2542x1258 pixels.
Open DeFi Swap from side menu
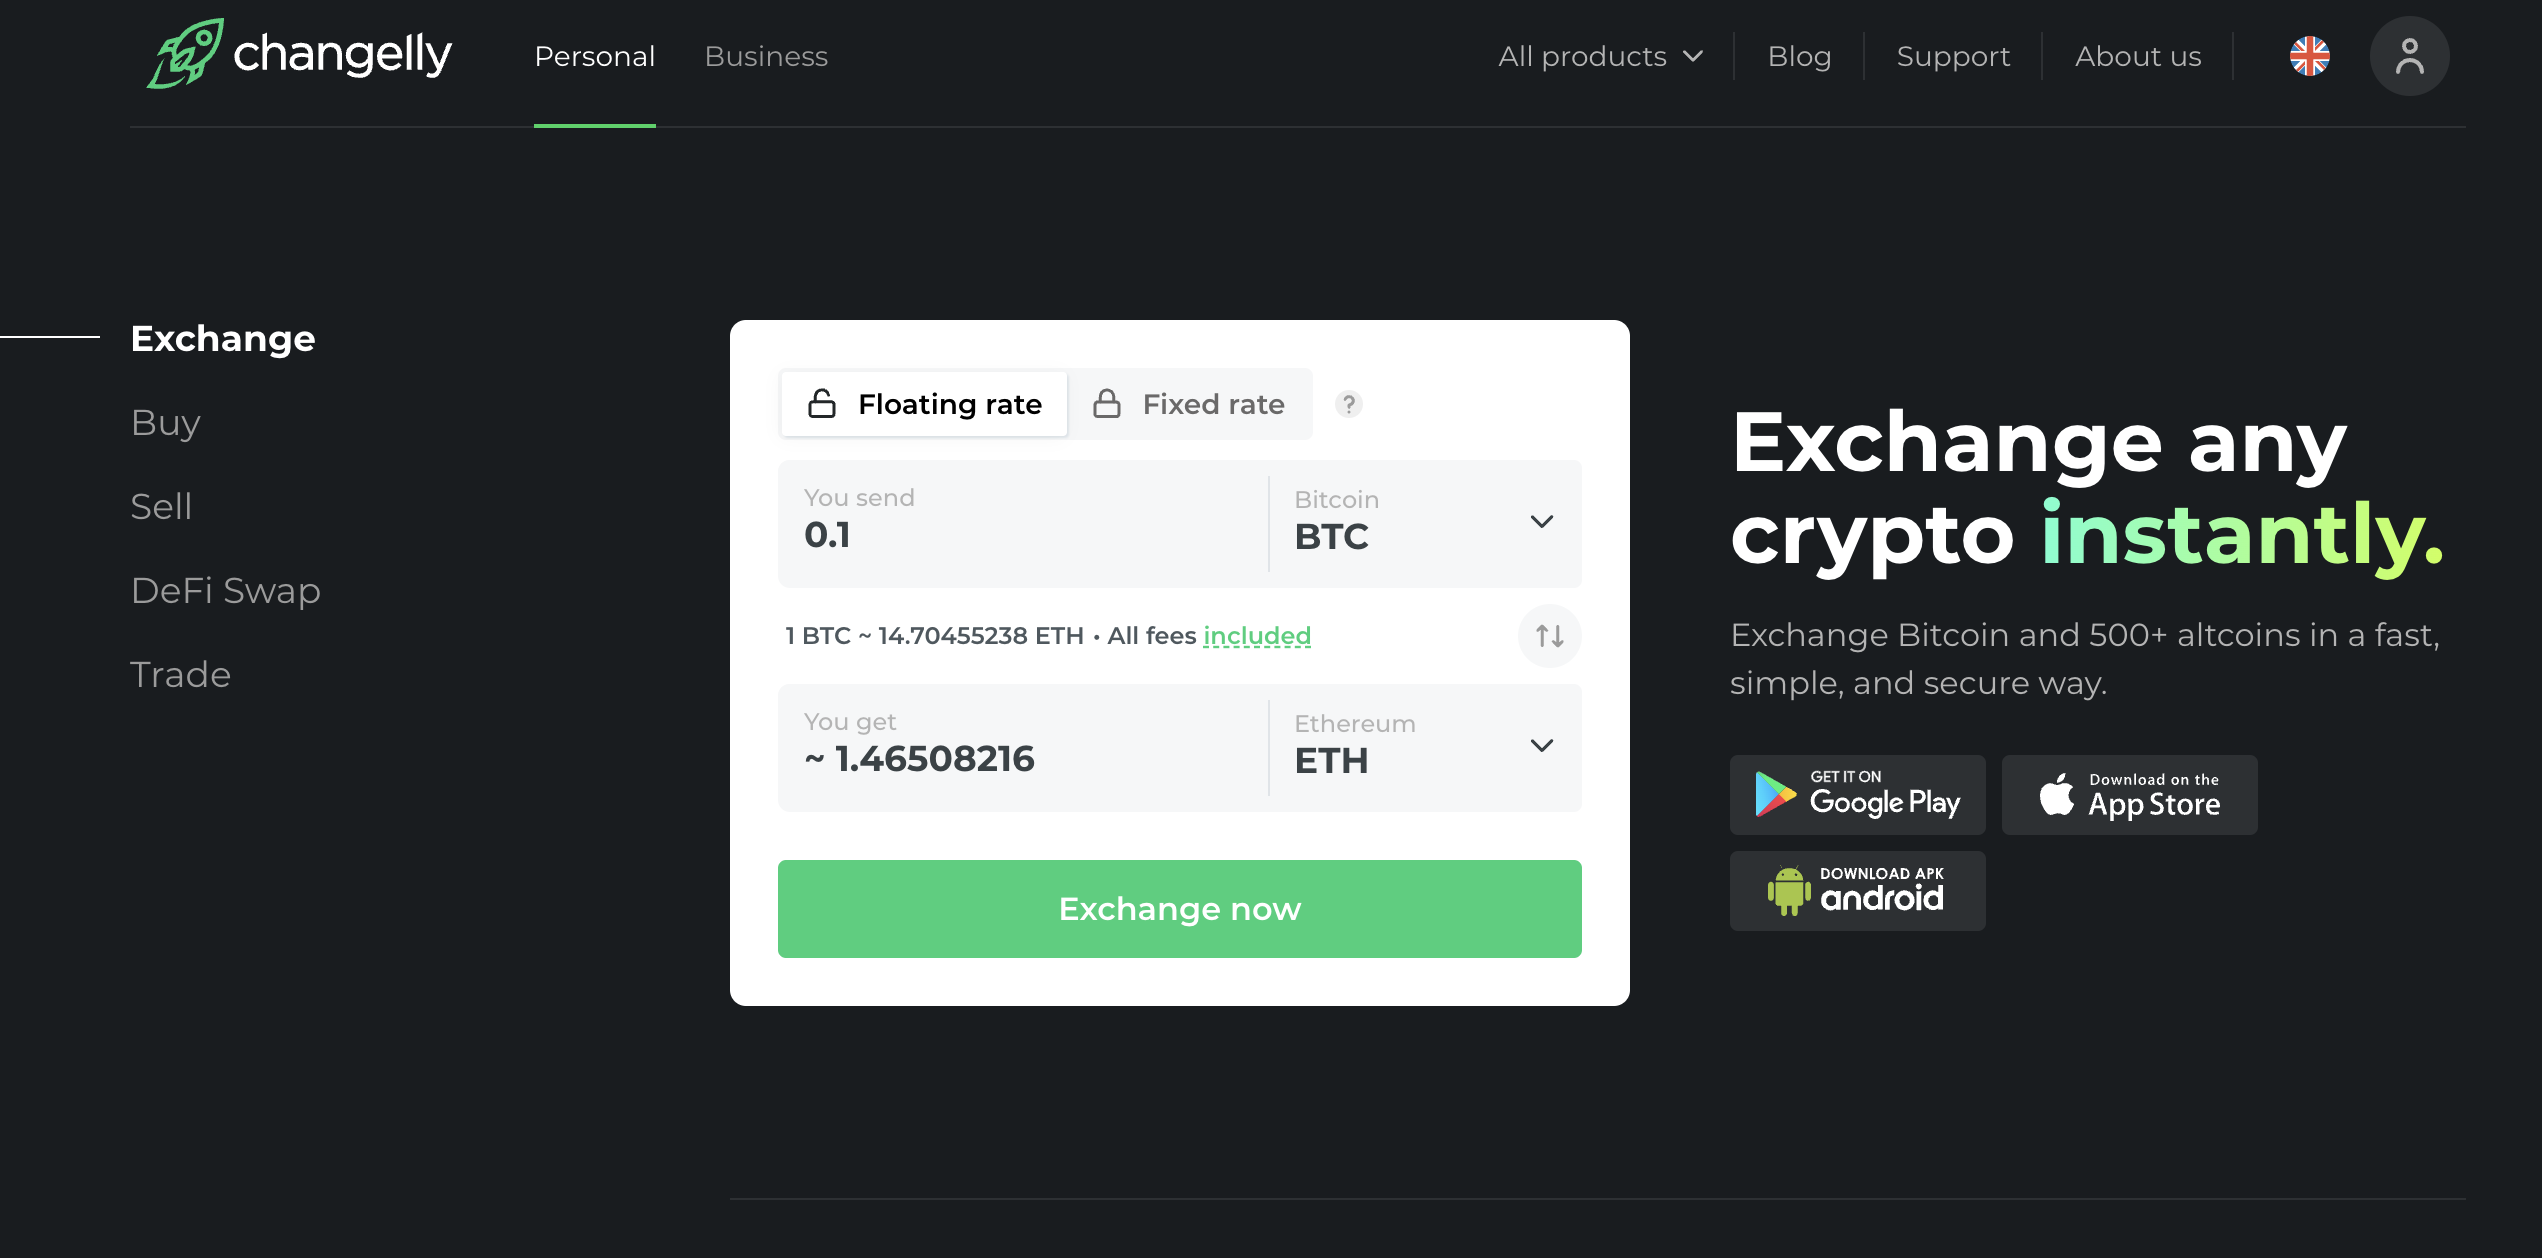coord(226,591)
